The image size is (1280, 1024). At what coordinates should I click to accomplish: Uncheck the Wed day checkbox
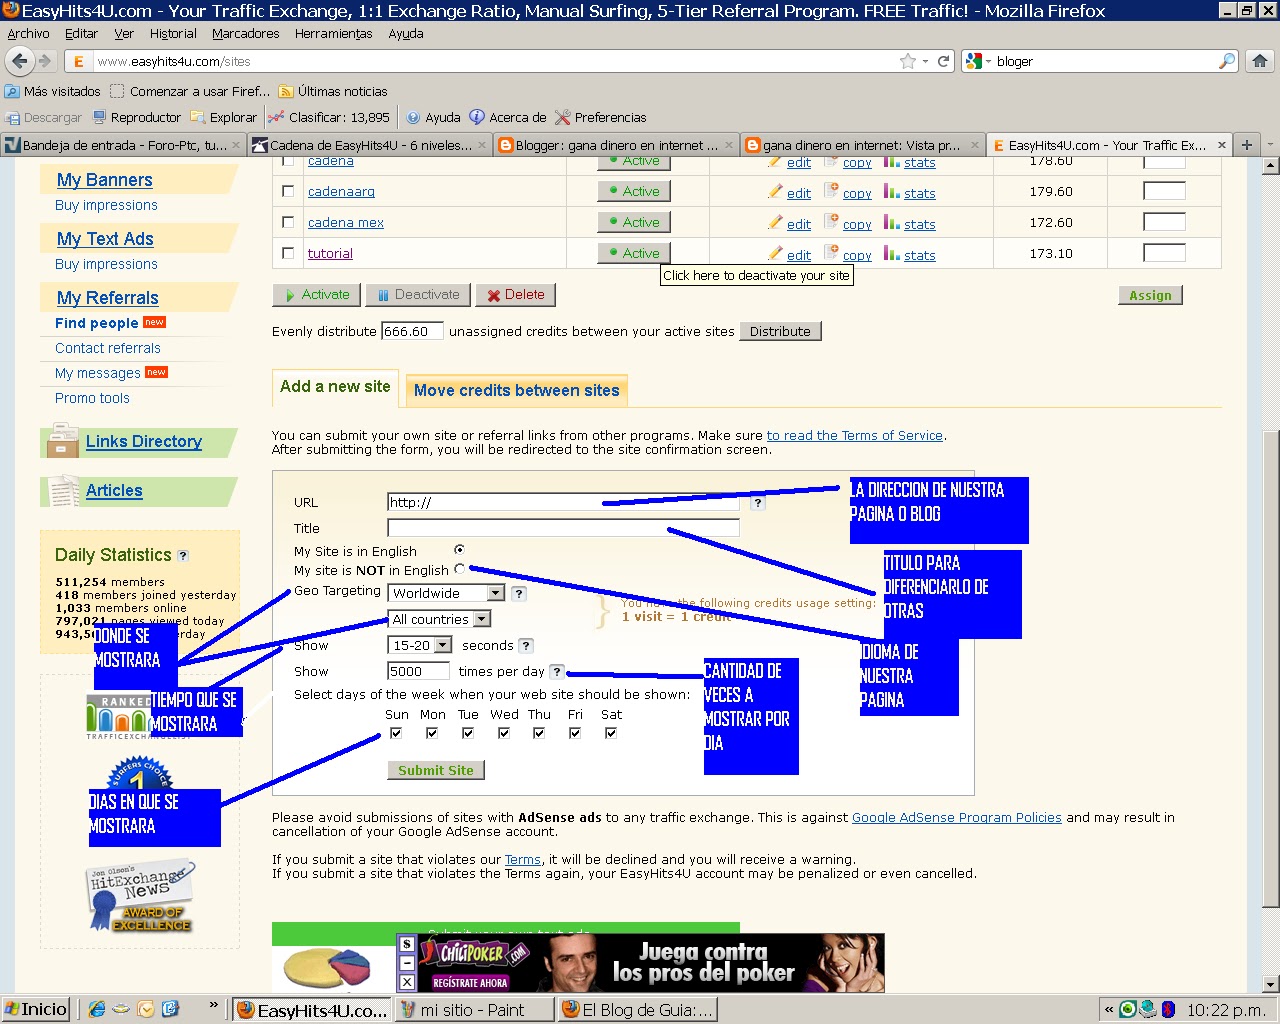pos(504,733)
